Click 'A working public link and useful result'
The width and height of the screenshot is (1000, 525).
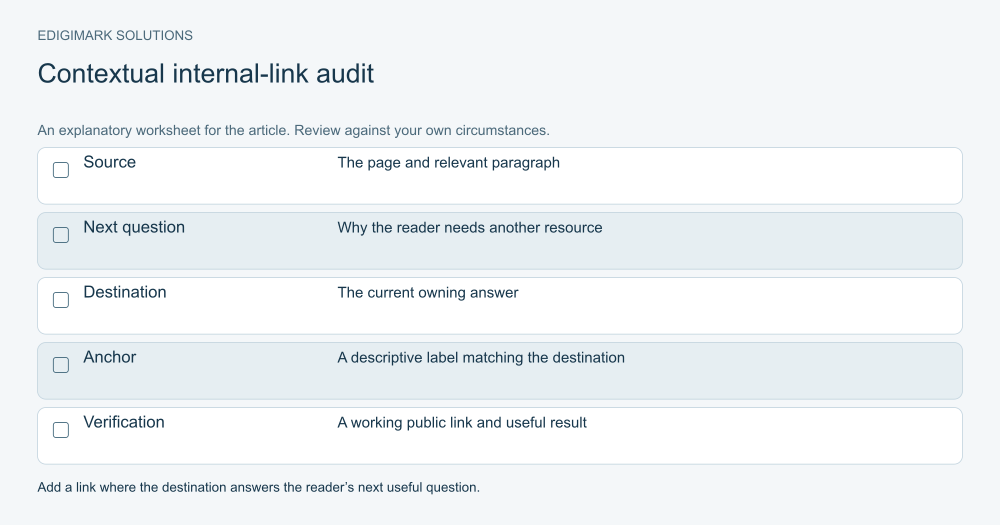(x=462, y=423)
